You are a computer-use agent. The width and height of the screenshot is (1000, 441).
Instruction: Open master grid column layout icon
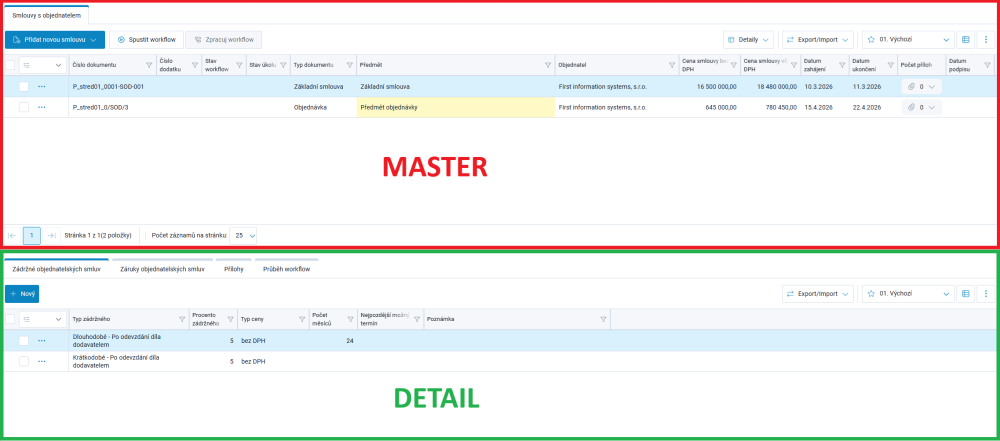tap(966, 40)
